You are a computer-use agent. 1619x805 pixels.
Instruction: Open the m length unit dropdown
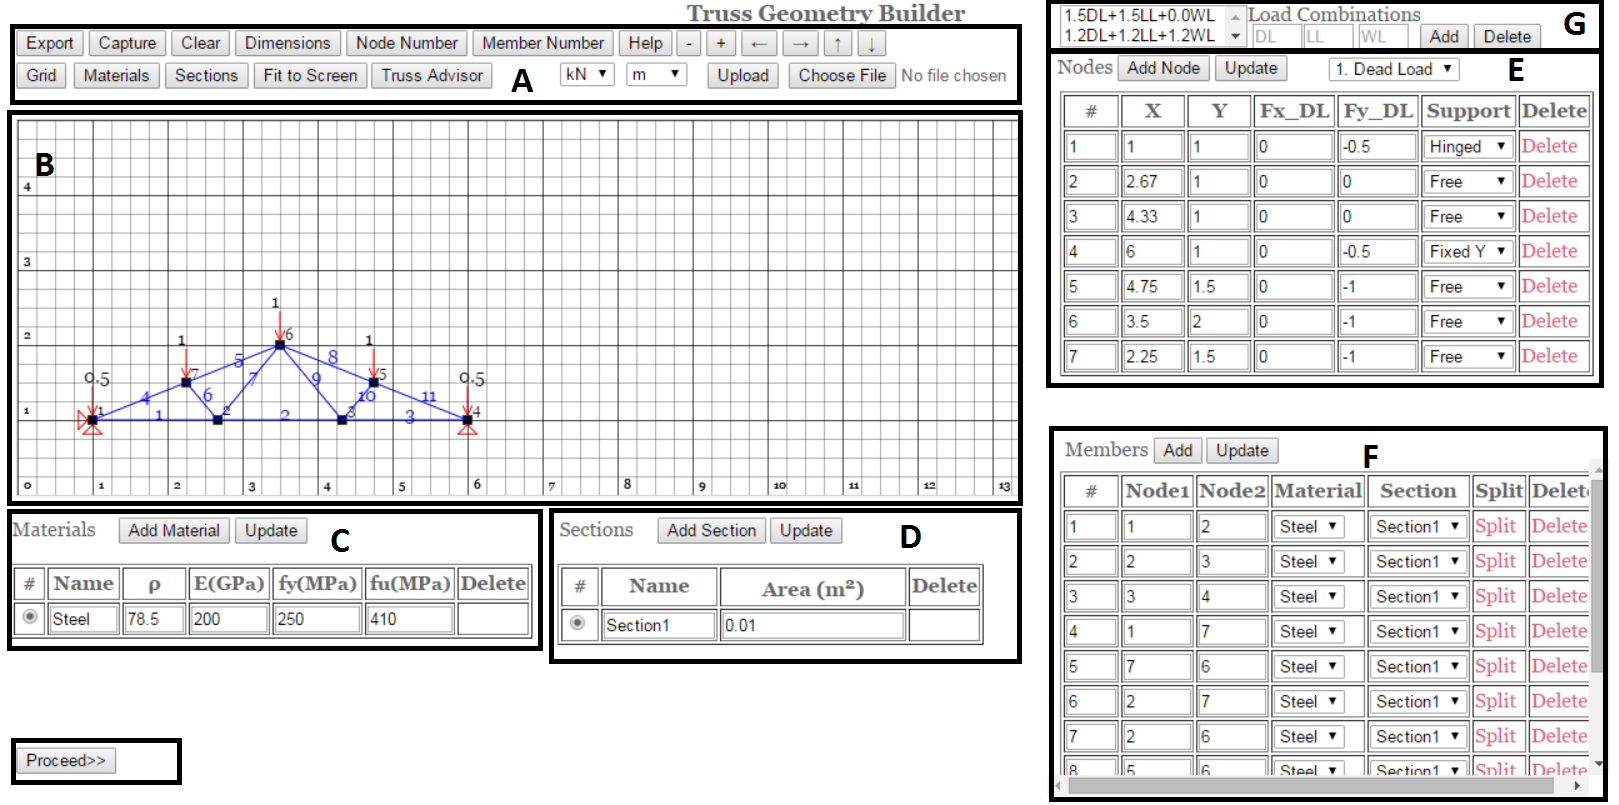656,74
